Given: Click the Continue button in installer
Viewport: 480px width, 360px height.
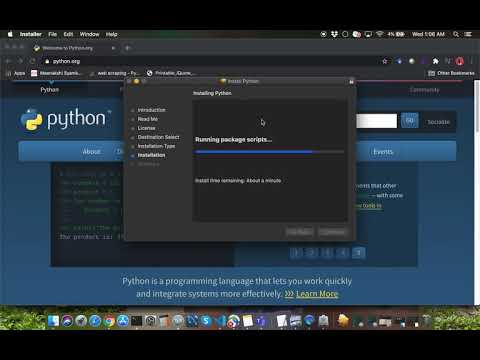Looking at the screenshot, I should (332, 232).
